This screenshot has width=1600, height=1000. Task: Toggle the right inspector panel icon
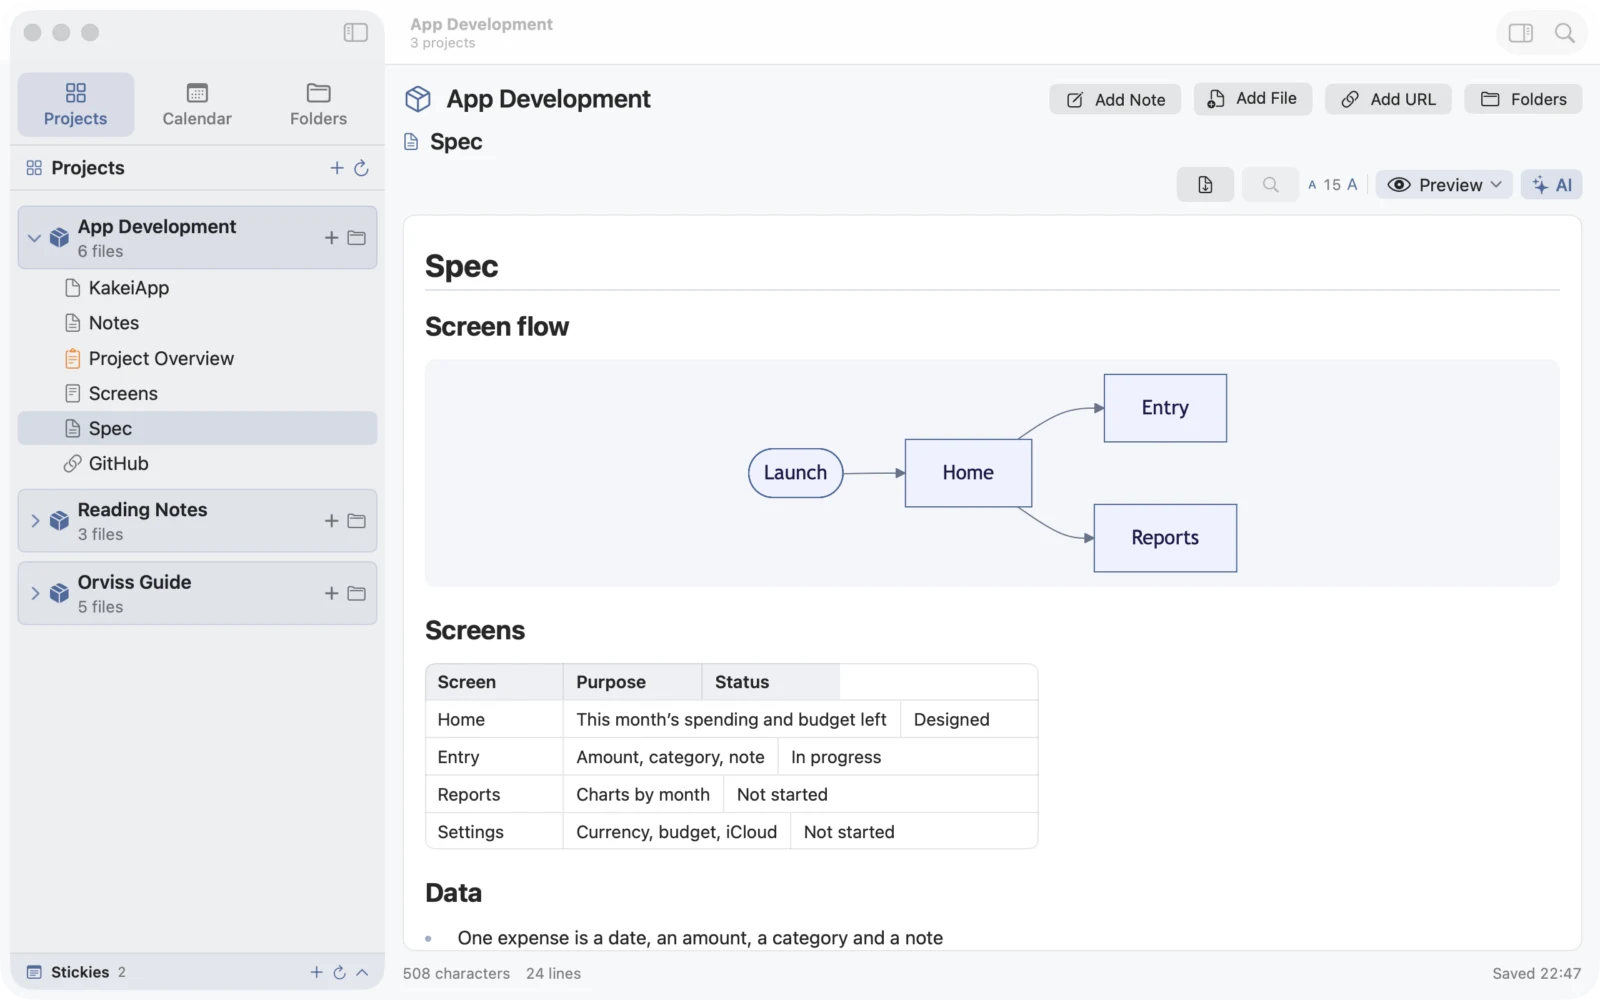(1521, 33)
